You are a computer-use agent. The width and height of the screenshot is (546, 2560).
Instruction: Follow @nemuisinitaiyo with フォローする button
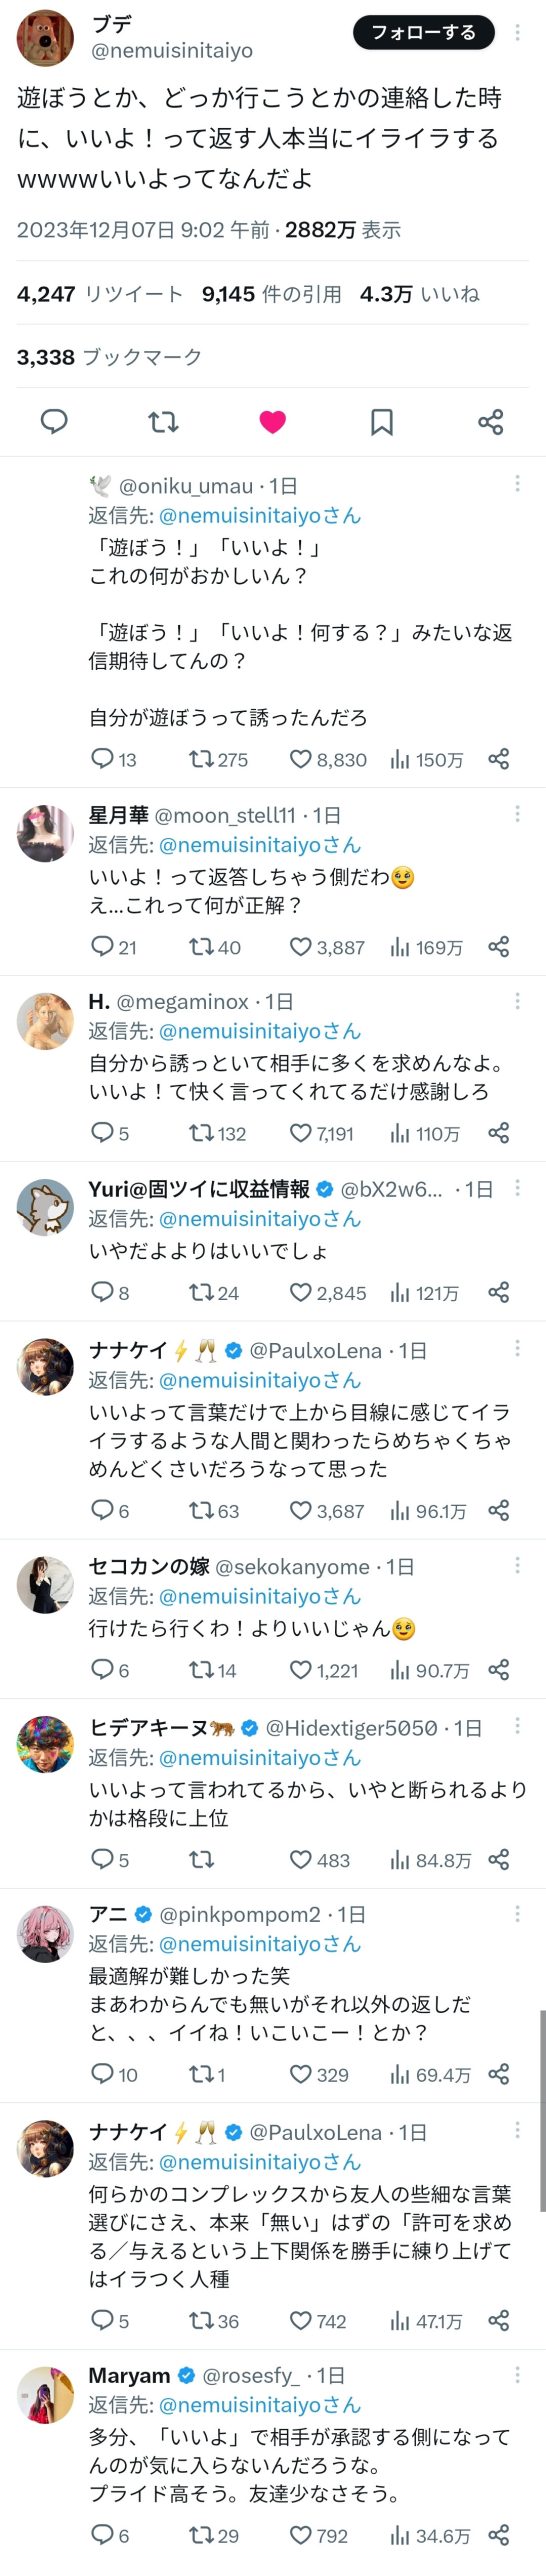tap(423, 33)
